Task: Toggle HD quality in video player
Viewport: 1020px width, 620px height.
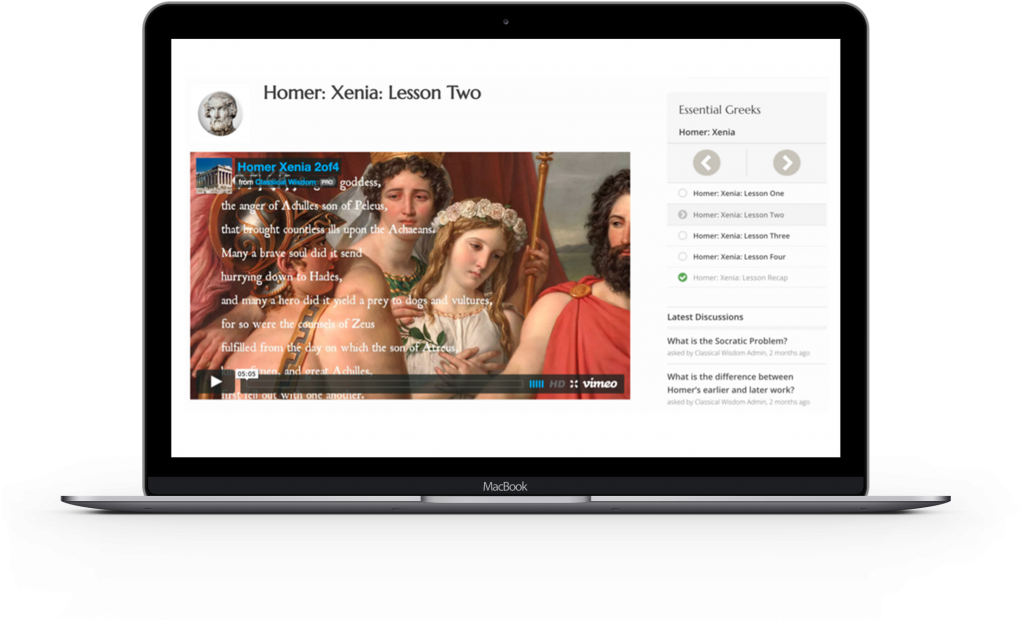Action: tap(557, 384)
